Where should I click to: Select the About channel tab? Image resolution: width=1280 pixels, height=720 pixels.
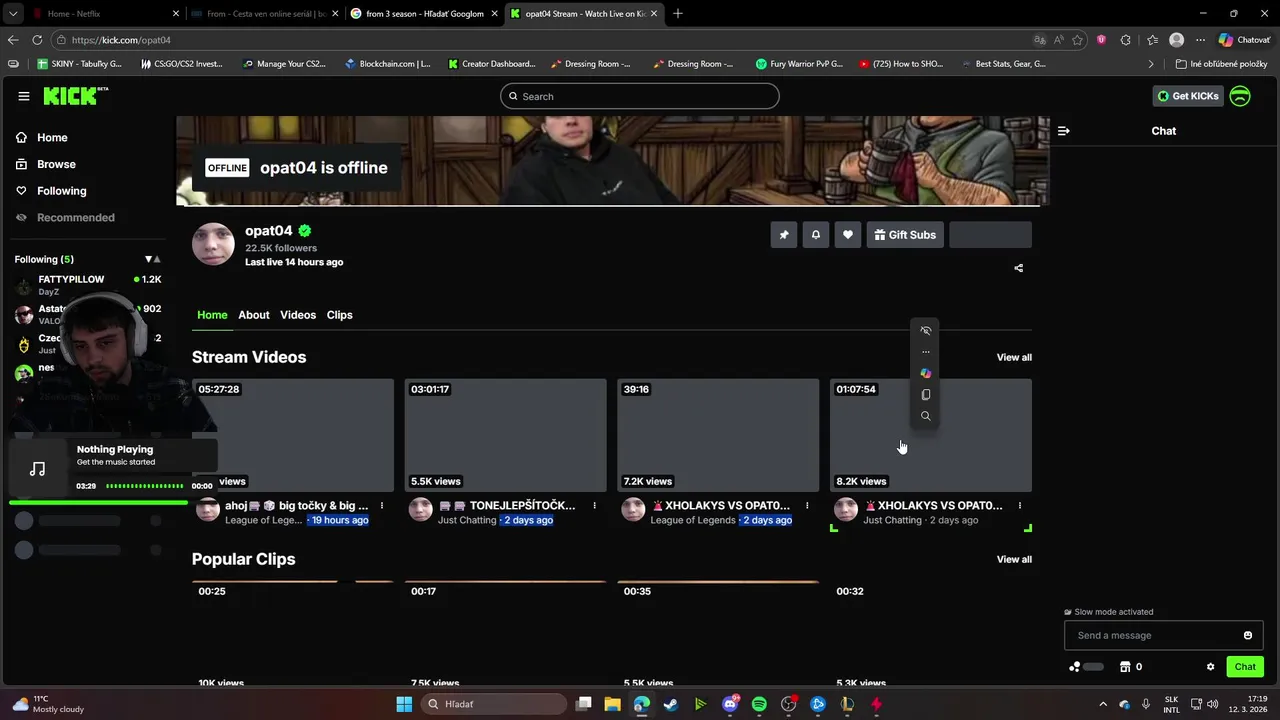pos(254,315)
